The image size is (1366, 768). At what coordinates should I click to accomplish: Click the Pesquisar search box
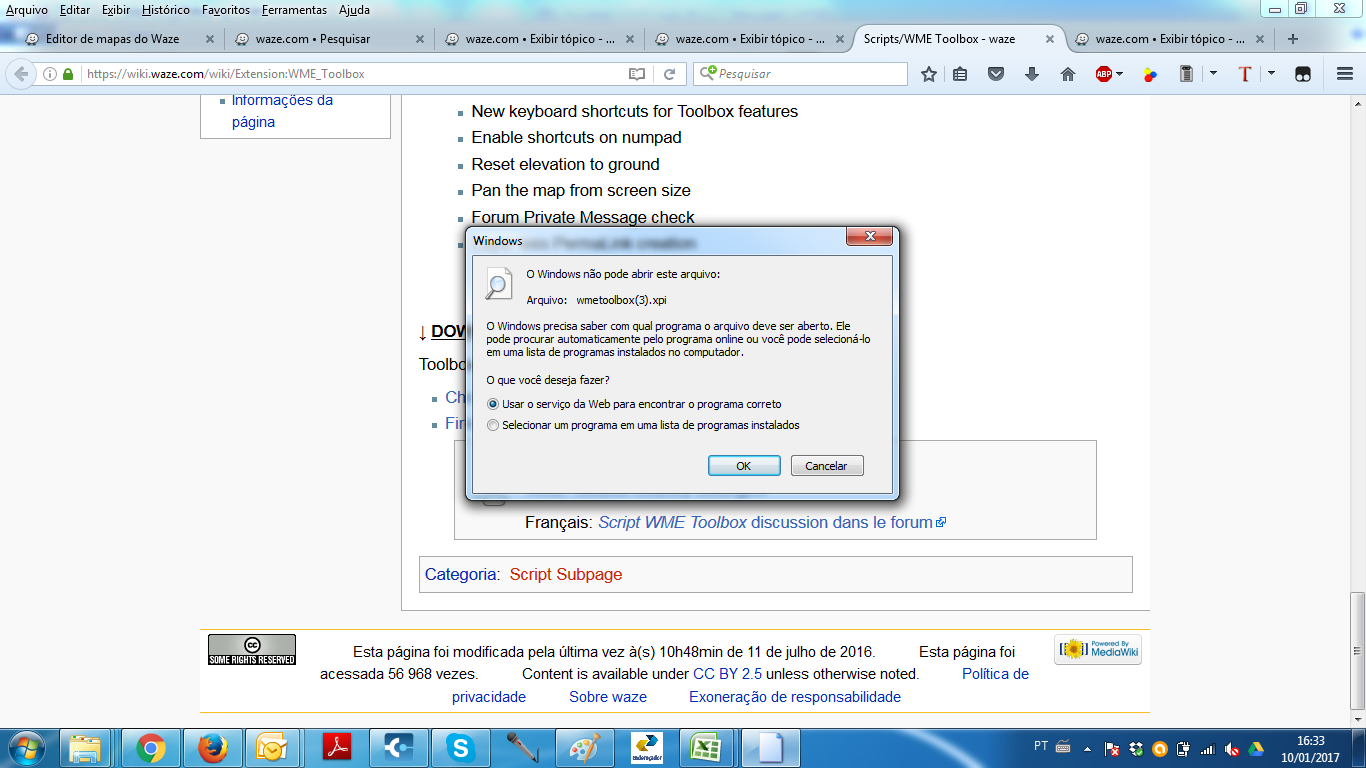pyautogui.click(x=800, y=74)
